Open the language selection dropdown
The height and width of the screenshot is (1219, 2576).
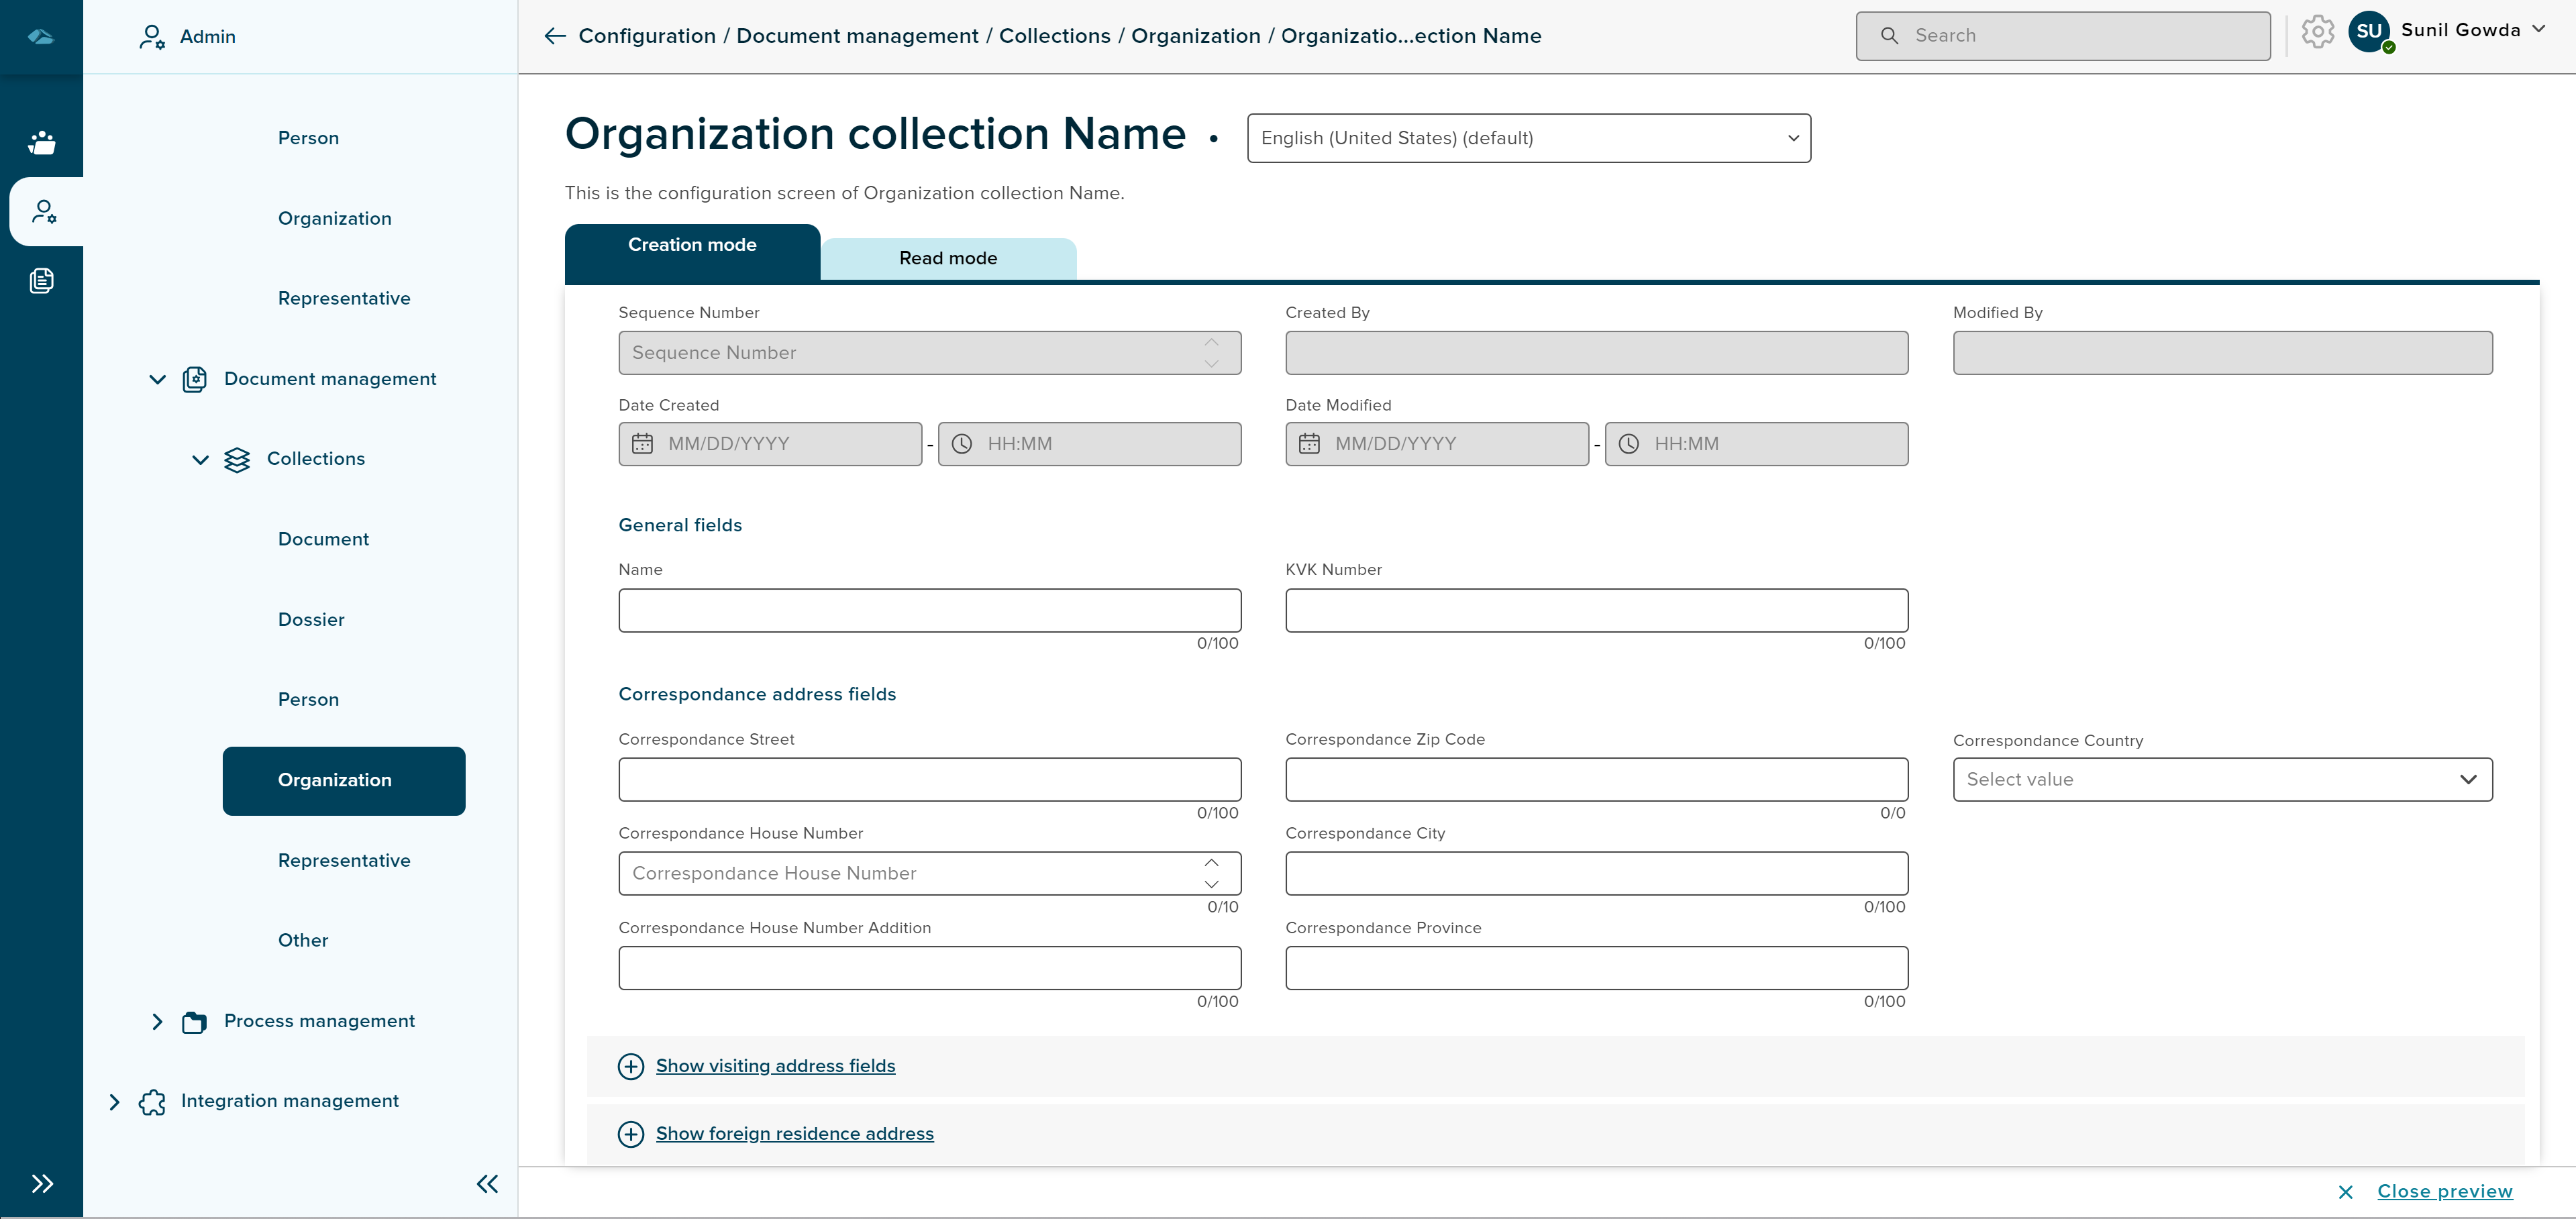tap(1528, 138)
